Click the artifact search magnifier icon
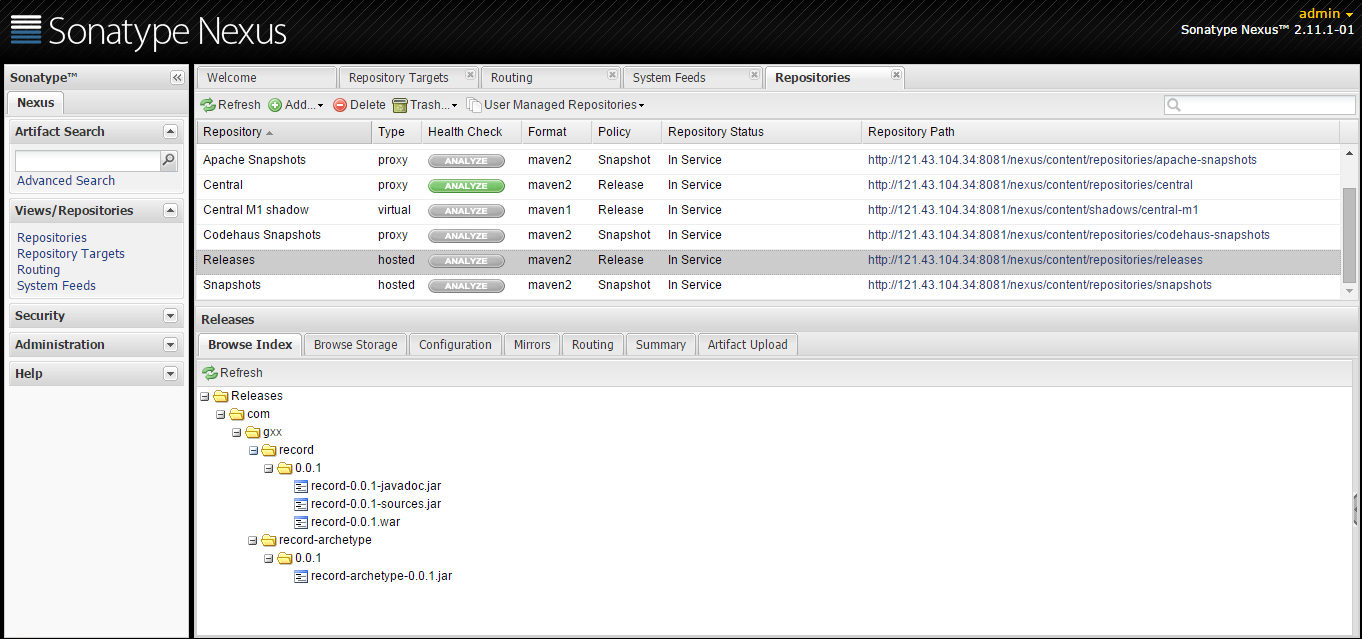 point(169,160)
